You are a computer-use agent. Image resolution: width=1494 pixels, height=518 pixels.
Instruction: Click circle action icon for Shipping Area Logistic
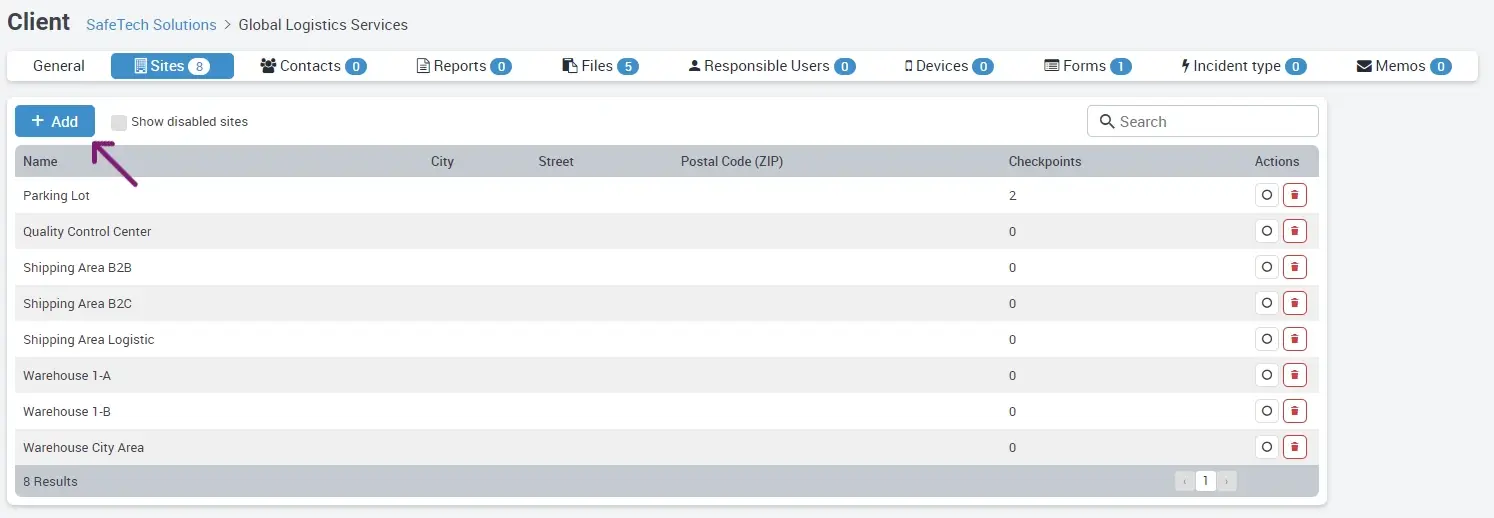click(1267, 339)
